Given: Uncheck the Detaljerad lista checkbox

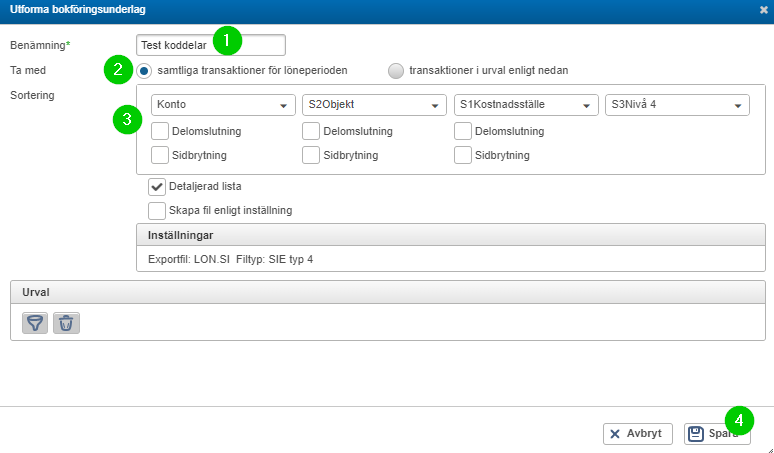Looking at the screenshot, I should coord(157,187).
